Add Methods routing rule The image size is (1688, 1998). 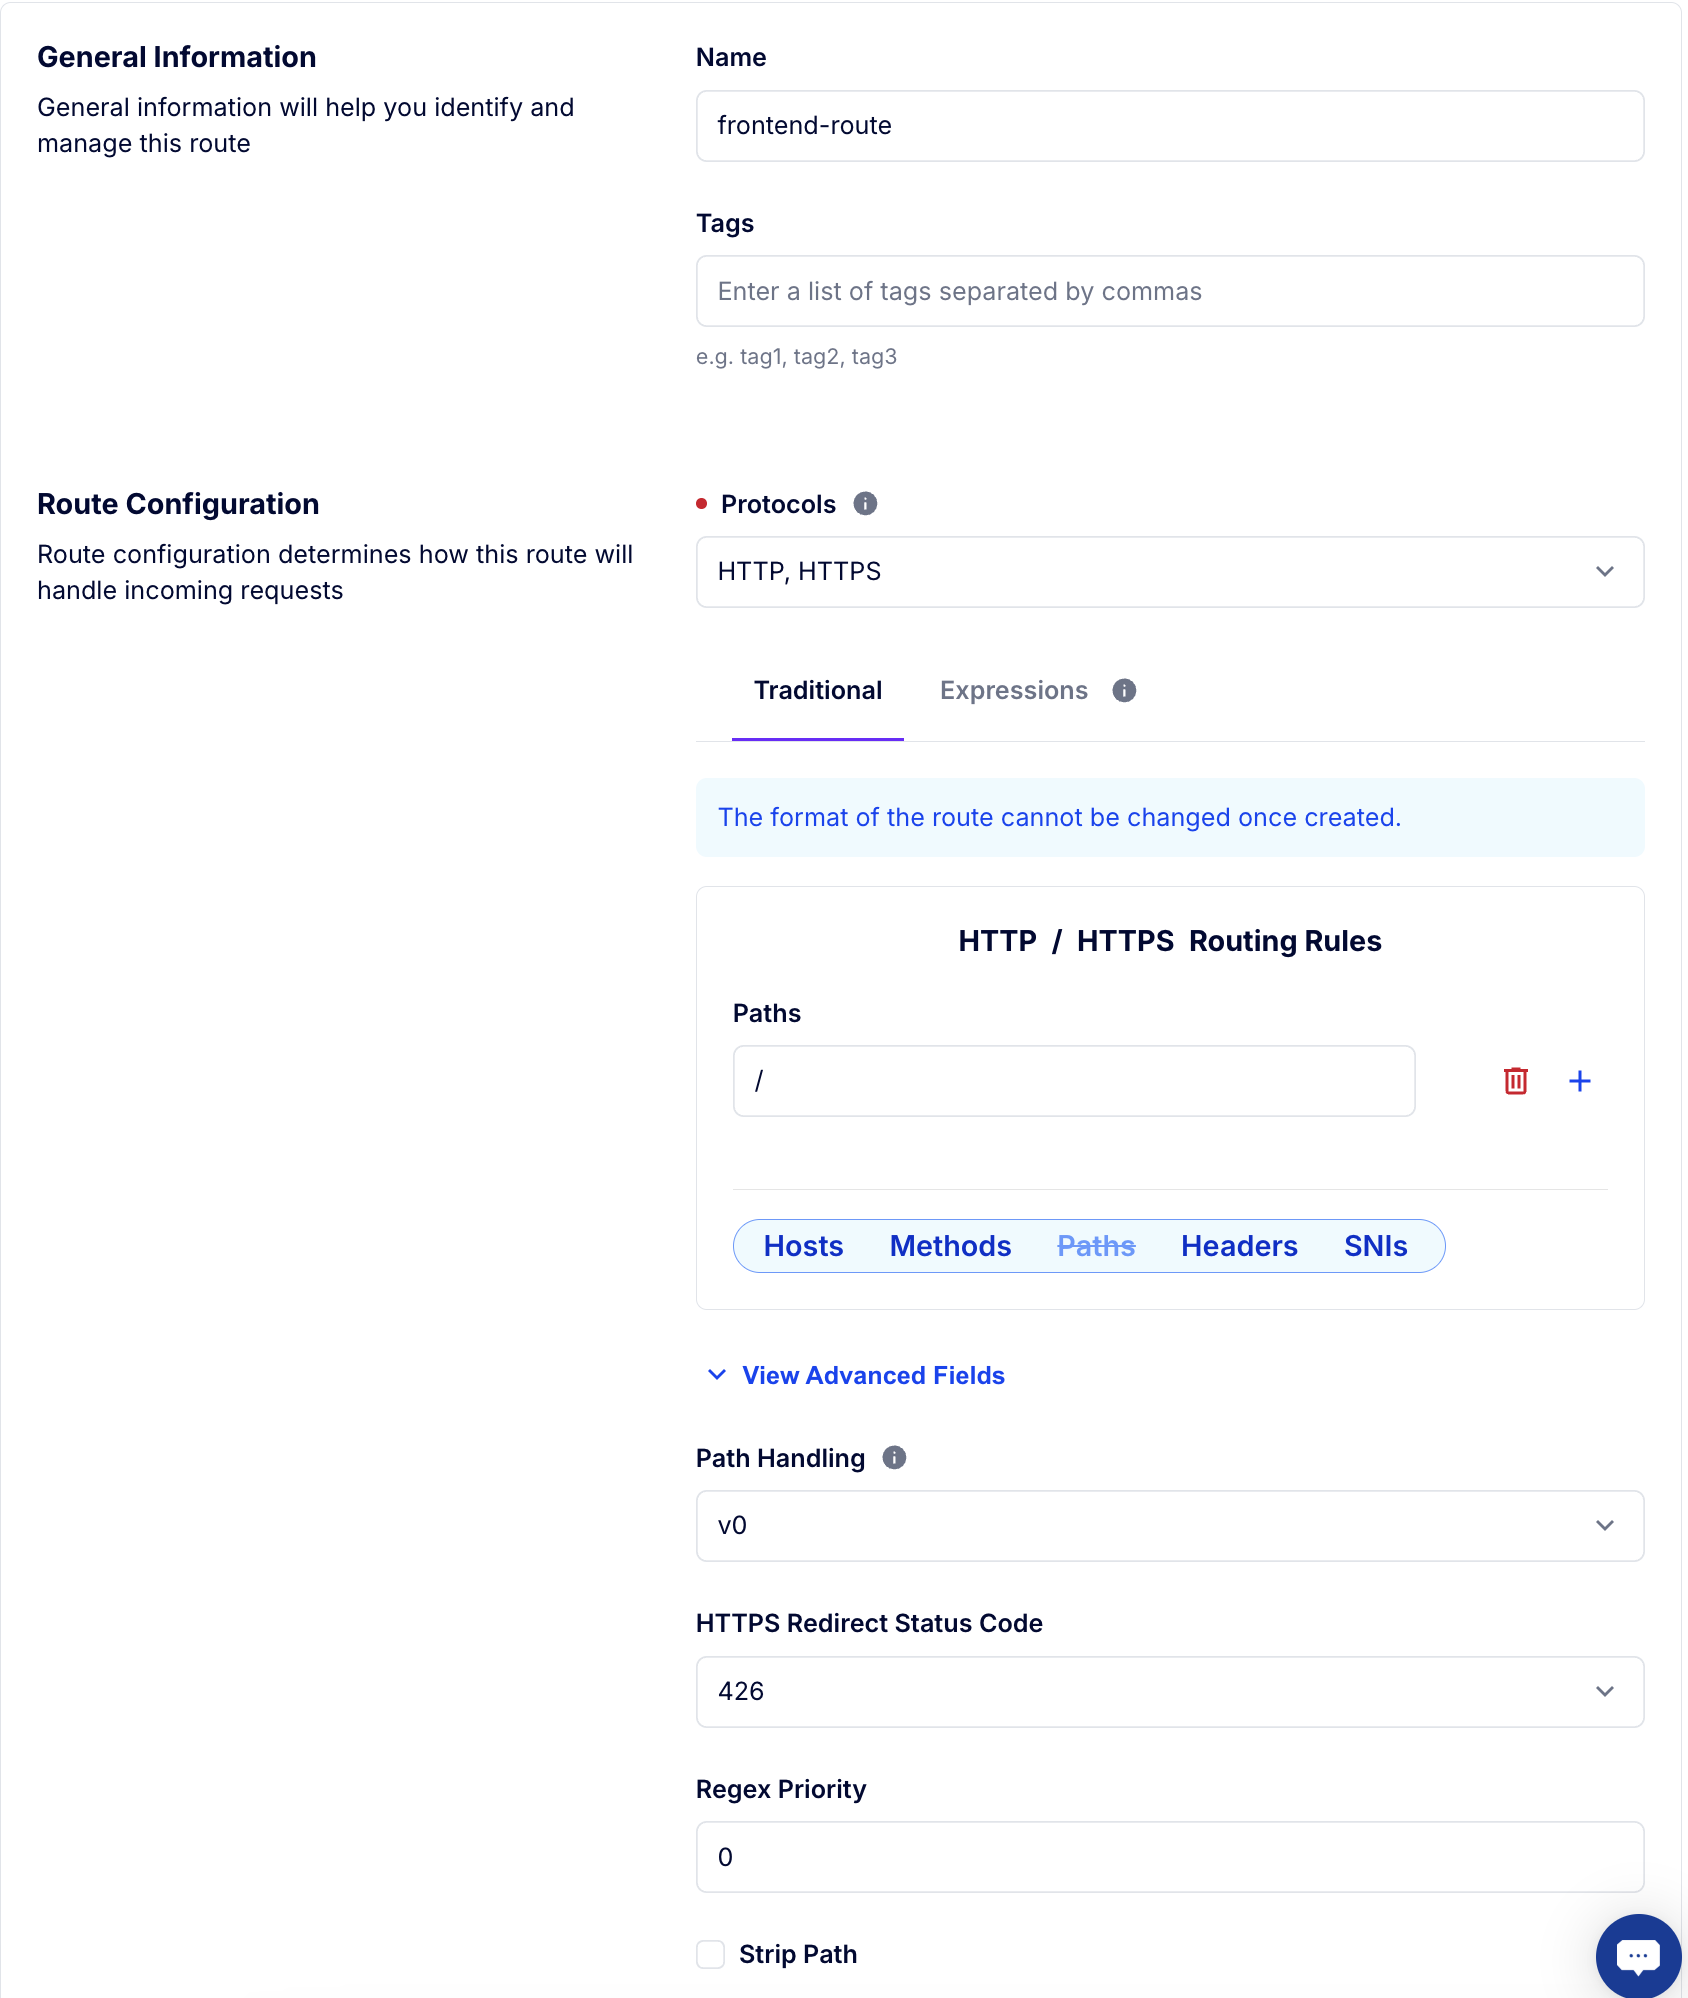[x=950, y=1246]
